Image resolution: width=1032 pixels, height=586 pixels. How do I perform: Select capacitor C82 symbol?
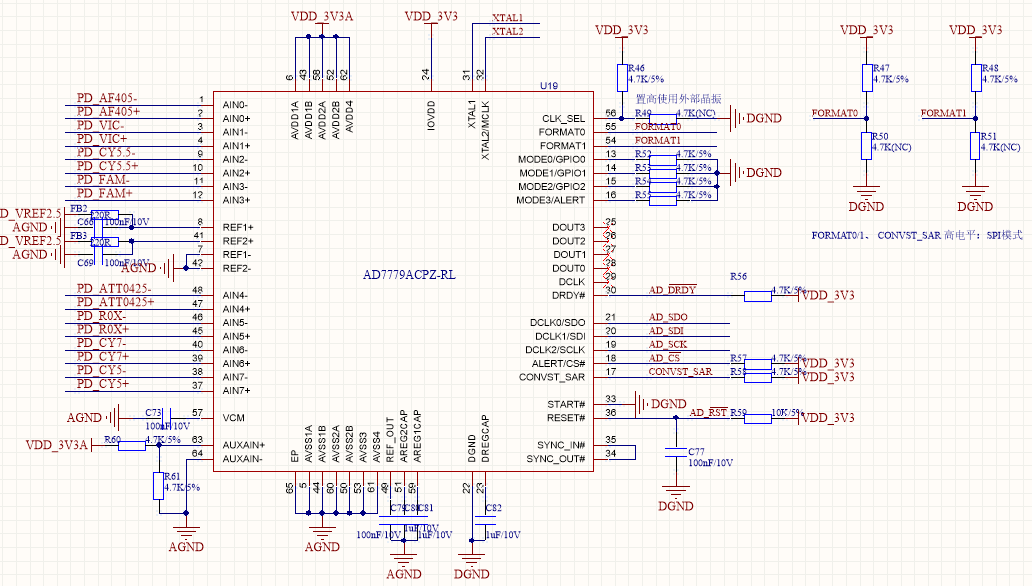485,519
